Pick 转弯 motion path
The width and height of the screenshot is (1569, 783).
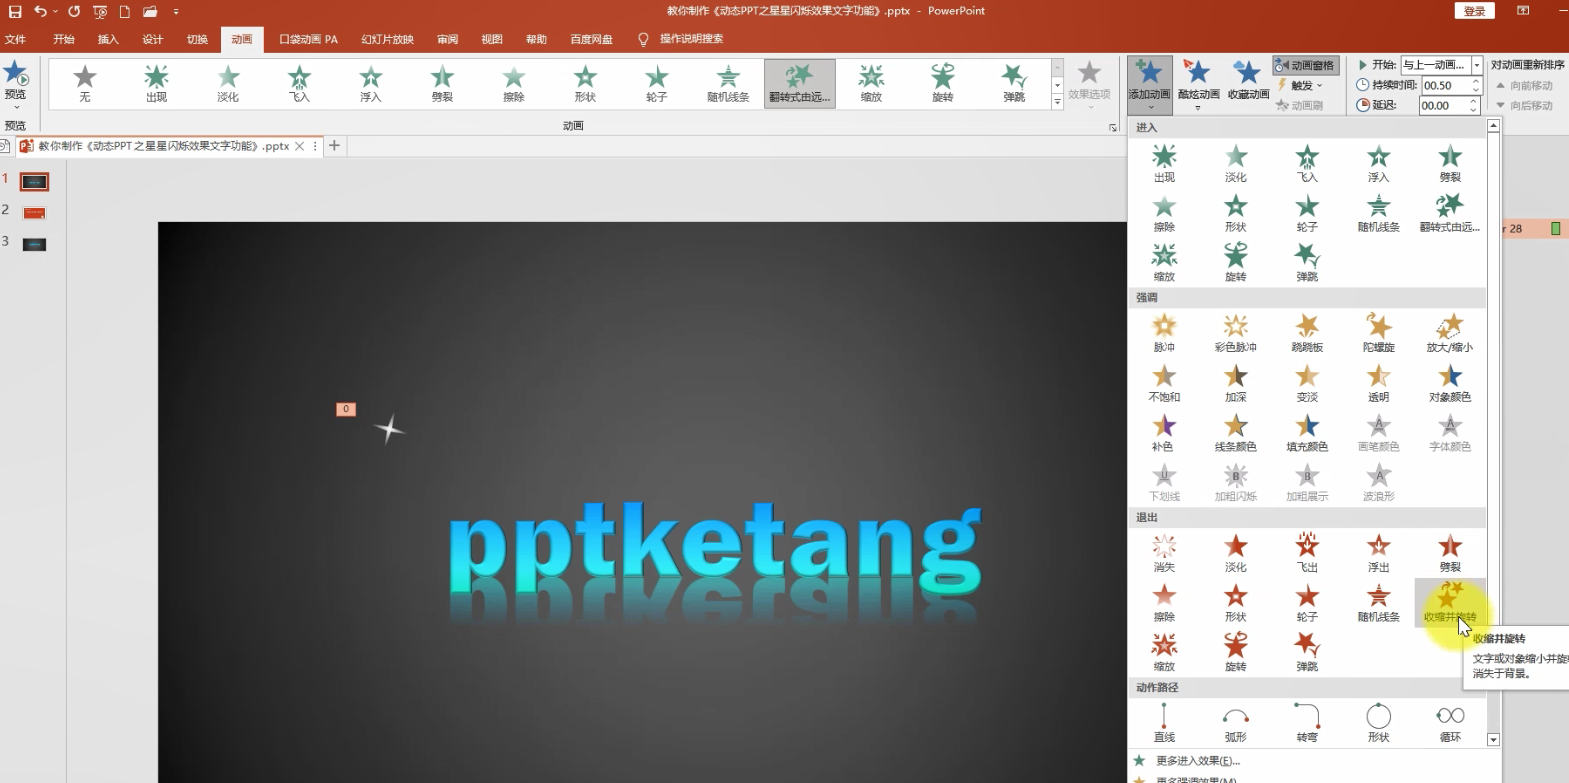(1307, 722)
